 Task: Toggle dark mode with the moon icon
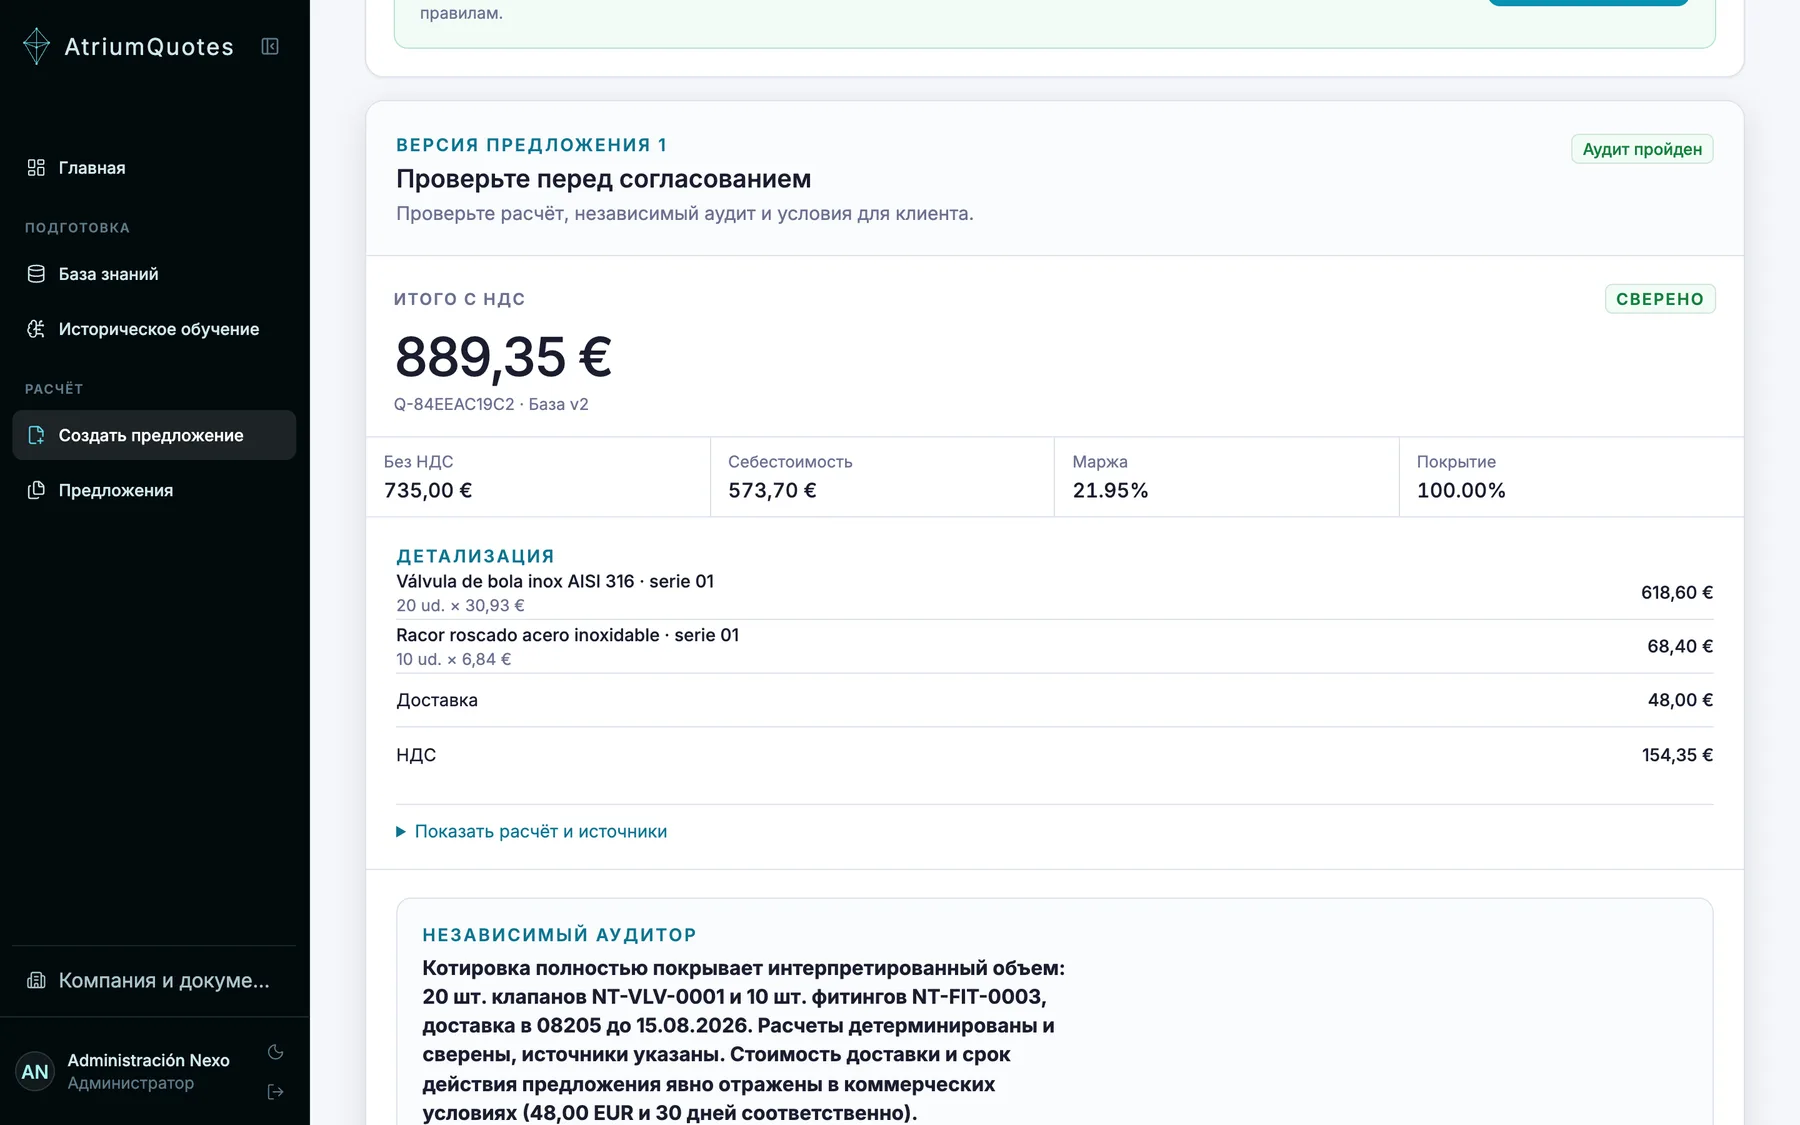click(x=276, y=1052)
